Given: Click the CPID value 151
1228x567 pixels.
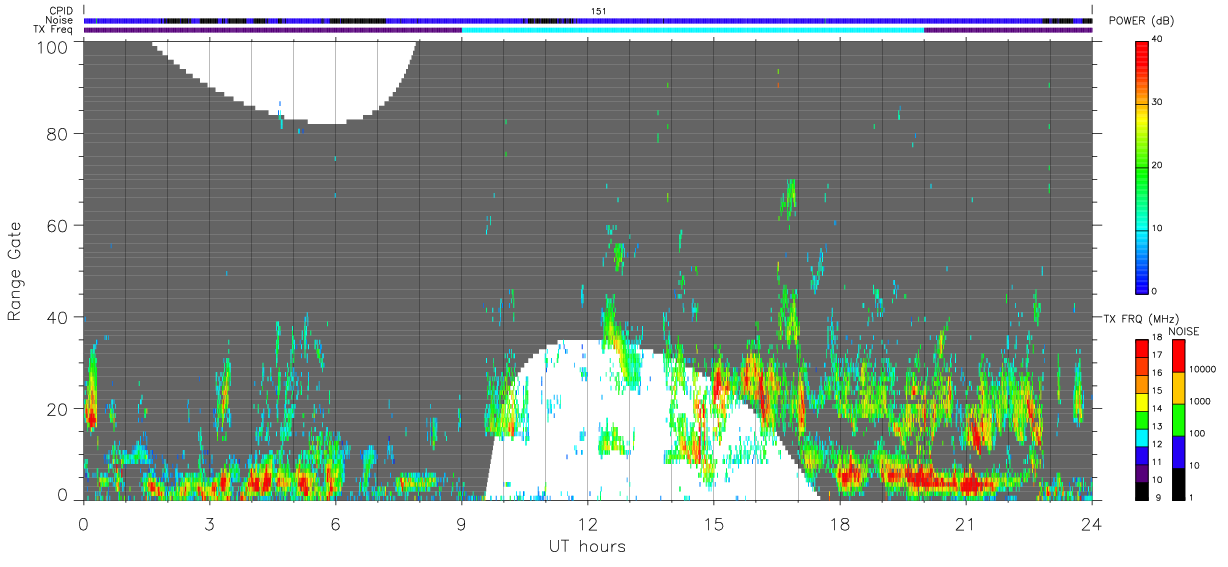Looking at the screenshot, I should click(601, 11).
